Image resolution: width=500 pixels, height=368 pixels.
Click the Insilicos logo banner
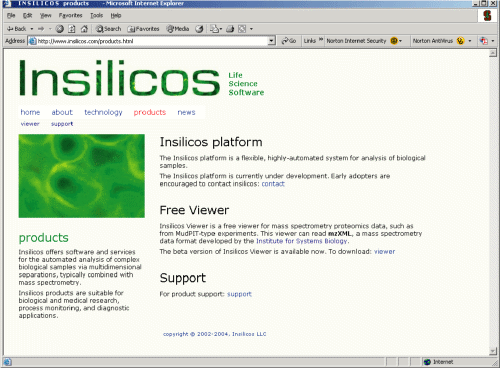pyautogui.click(x=119, y=78)
